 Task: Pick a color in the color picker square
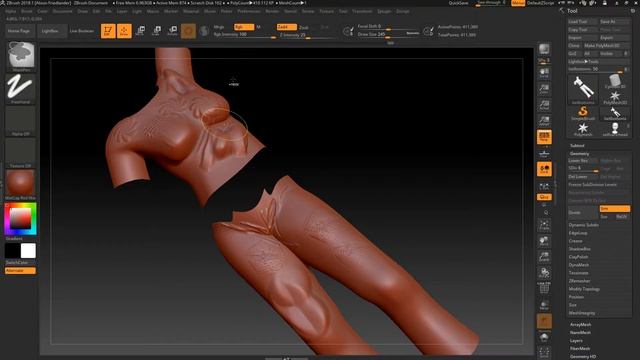pyautogui.click(x=20, y=218)
